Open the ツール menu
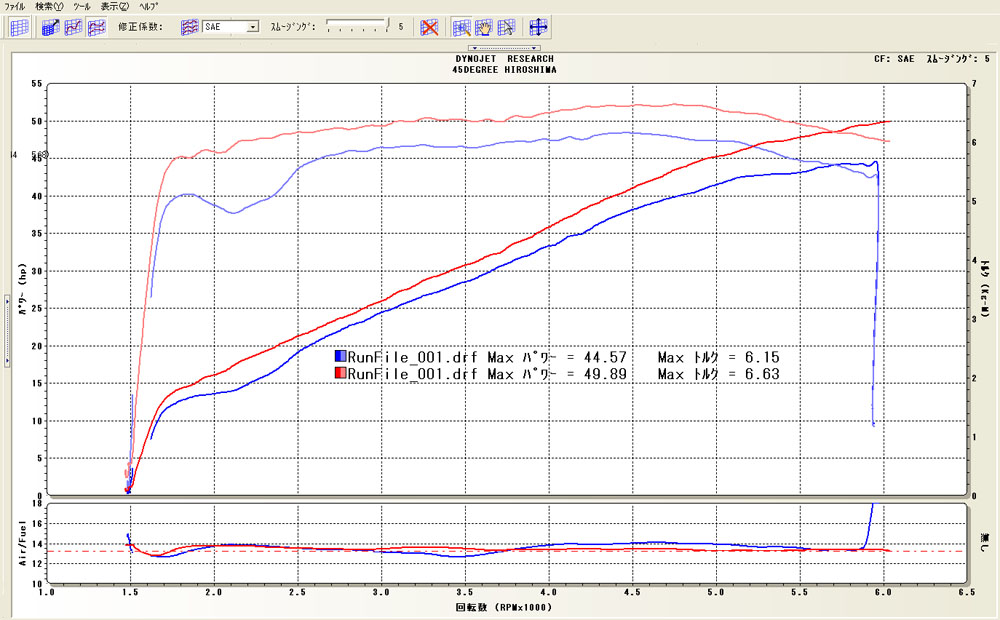Viewport: 1000px width, 620px height. pyautogui.click(x=81, y=6)
